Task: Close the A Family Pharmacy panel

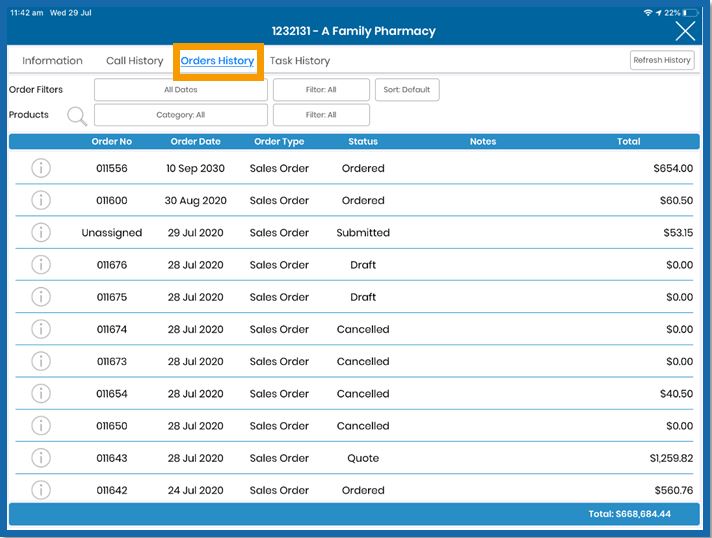Action: pos(685,31)
